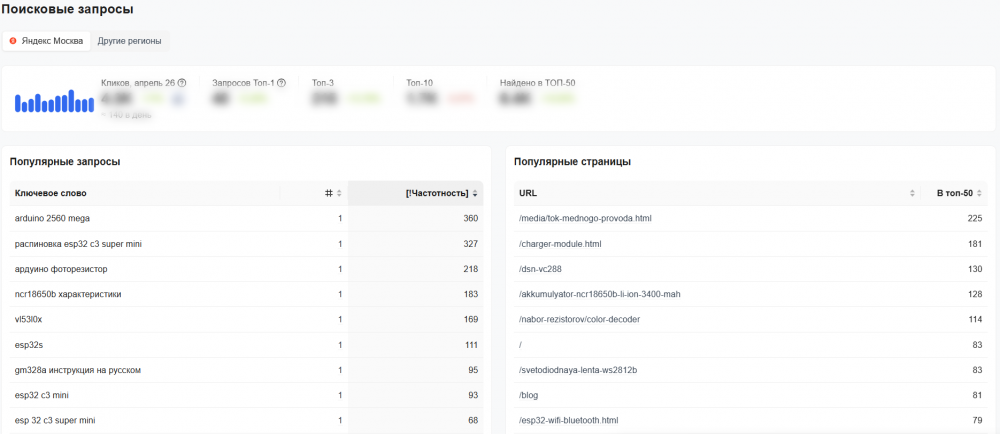Select keyword vl53l0x

click(28, 319)
